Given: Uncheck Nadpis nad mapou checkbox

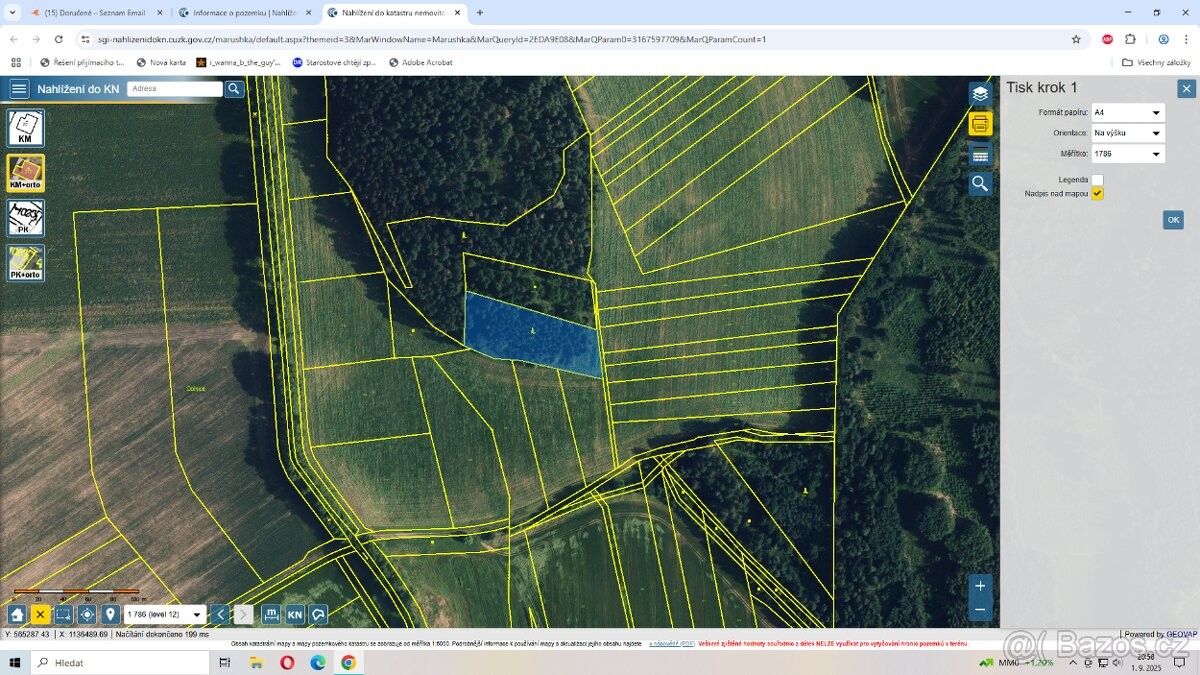Looking at the screenshot, I should click(x=1097, y=193).
